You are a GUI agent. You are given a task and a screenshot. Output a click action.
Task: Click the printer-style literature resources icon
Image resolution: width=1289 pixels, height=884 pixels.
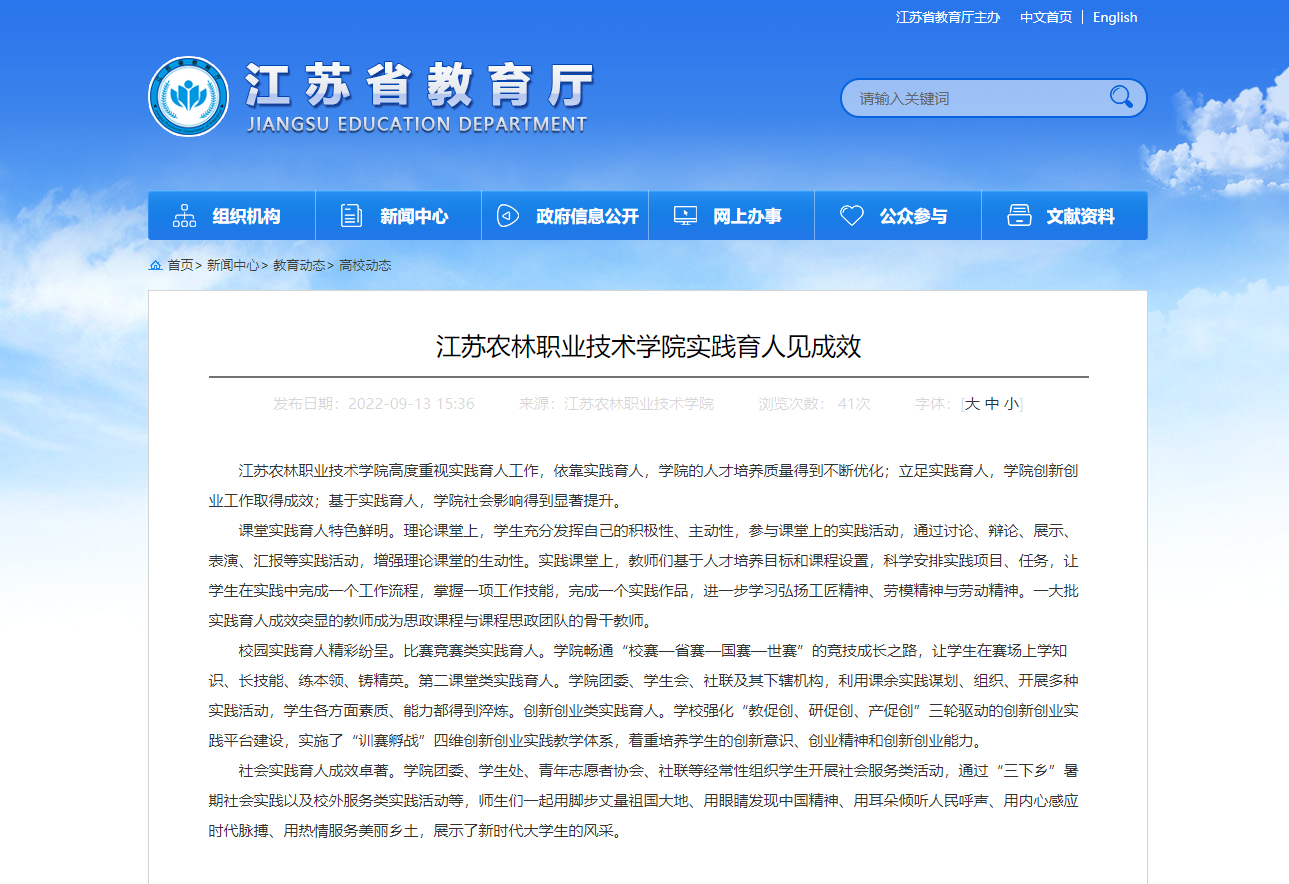coord(1019,216)
